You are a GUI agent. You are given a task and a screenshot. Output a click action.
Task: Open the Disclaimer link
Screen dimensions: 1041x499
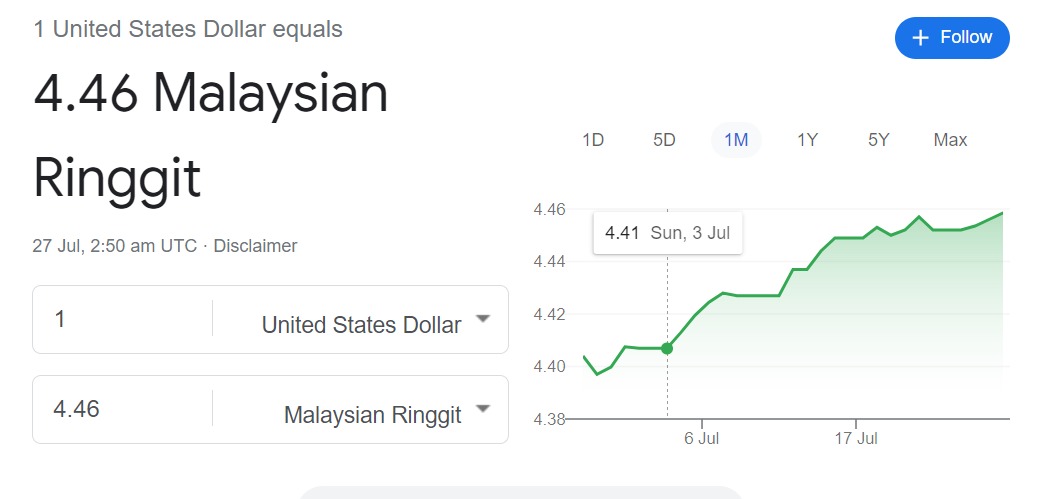(255, 246)
